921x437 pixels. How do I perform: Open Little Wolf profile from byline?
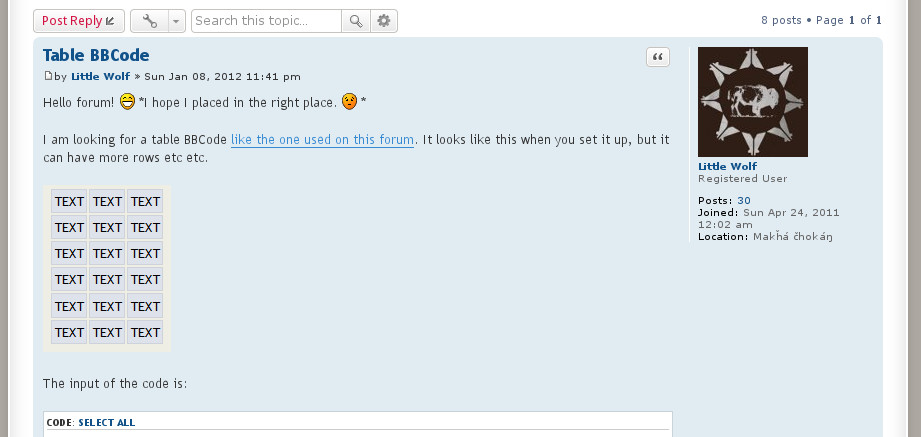[100, 76]
